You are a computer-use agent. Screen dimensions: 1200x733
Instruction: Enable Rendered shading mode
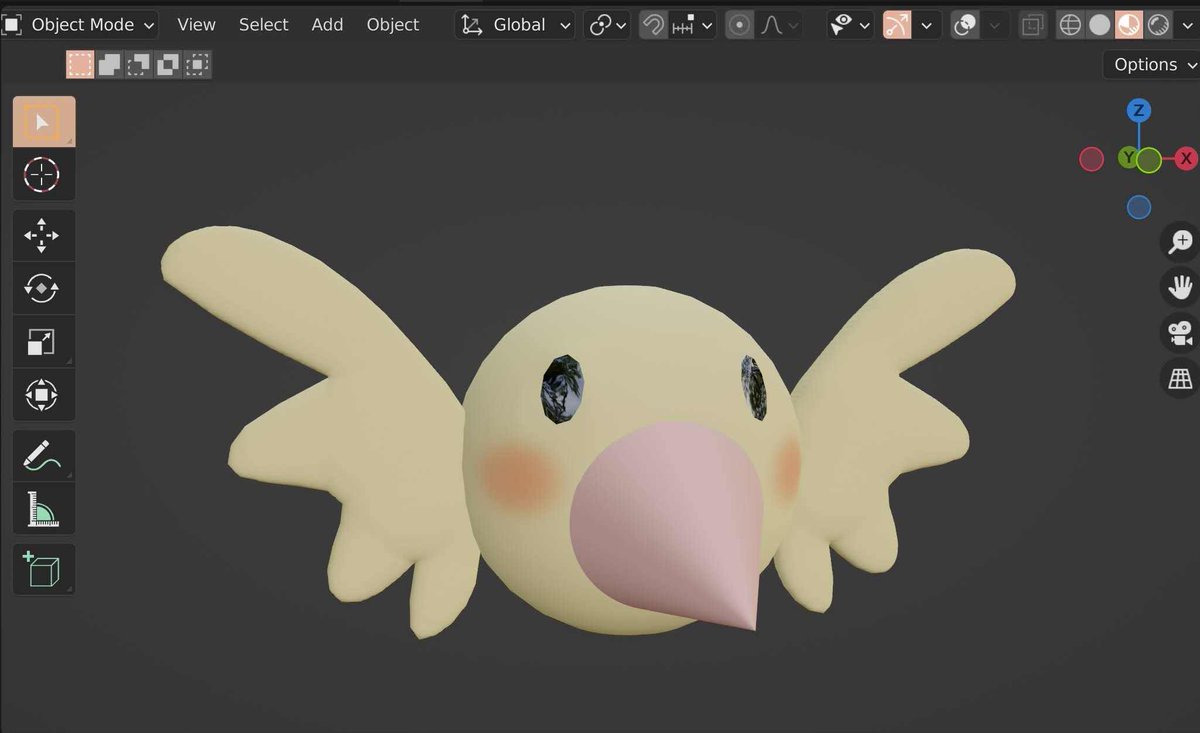(x=1158, y=25)
